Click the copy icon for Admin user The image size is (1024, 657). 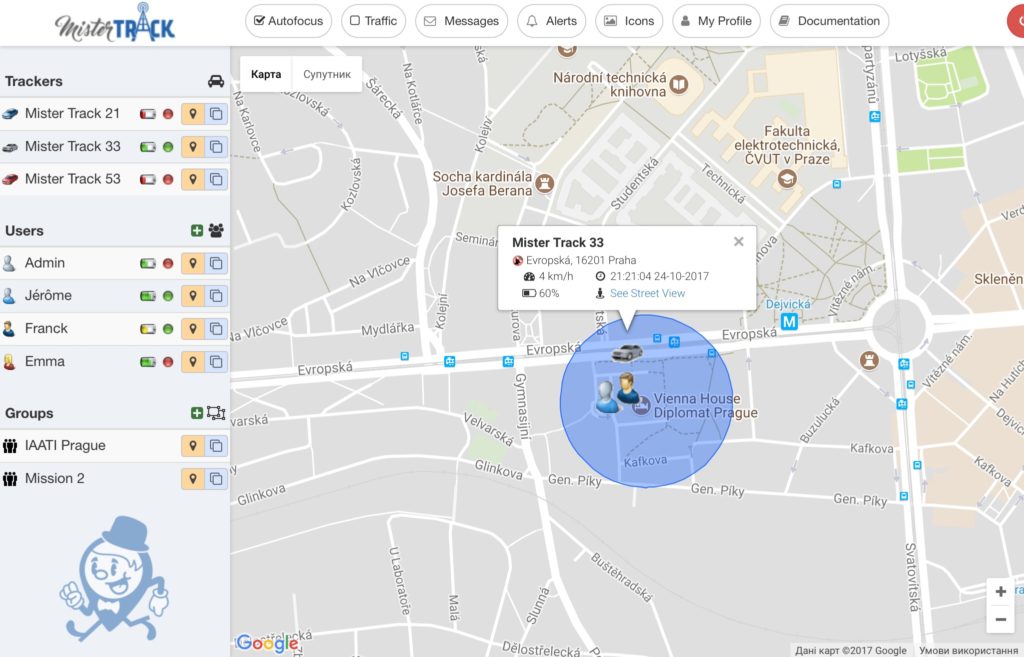(216, 263)
